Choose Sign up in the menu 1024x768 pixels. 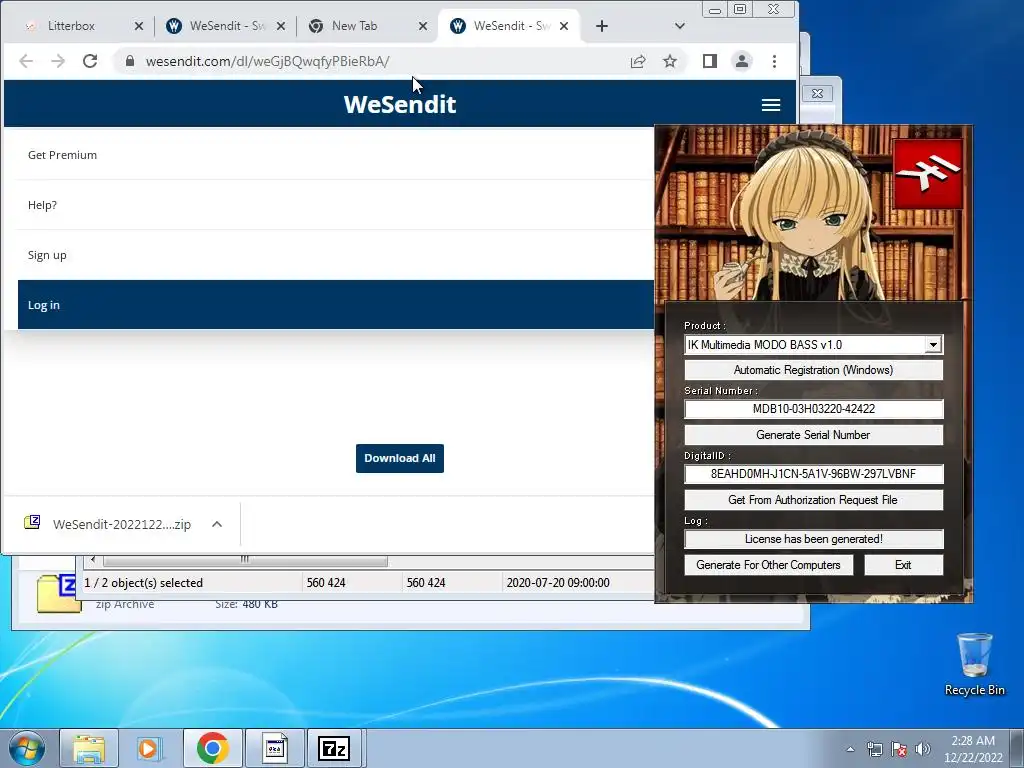pyautogui.click(x=47, y=255)
